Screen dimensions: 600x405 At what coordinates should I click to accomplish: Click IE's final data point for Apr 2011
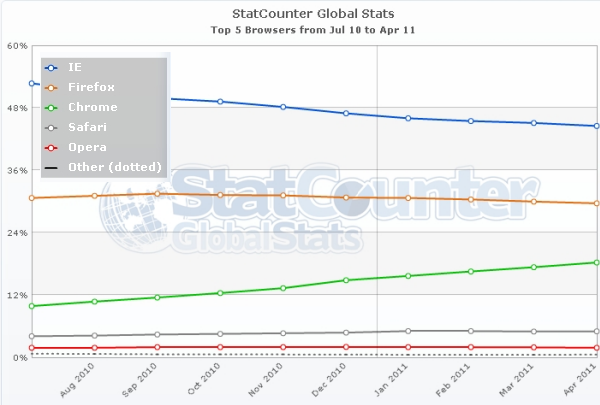(x=597, y=126)
